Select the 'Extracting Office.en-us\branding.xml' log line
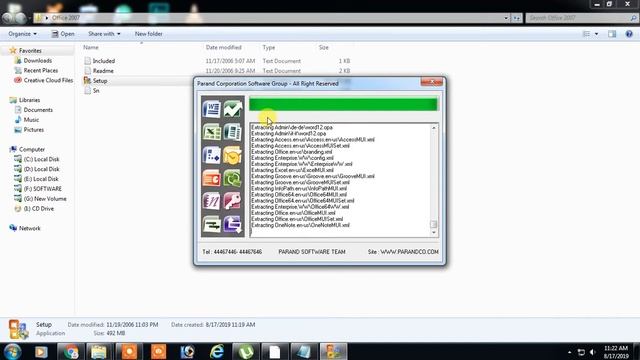The height and width of the screenshot is (360, 640). pyautogui.click(x=291, y=151)
